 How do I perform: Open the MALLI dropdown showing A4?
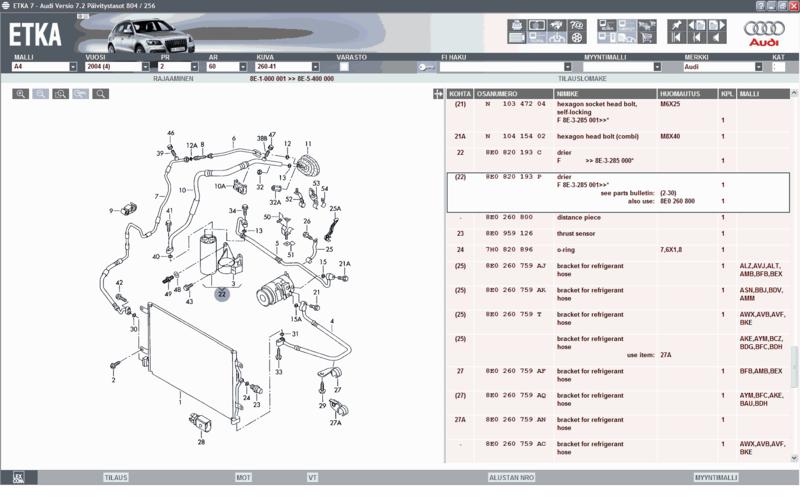tap(73, 67)
